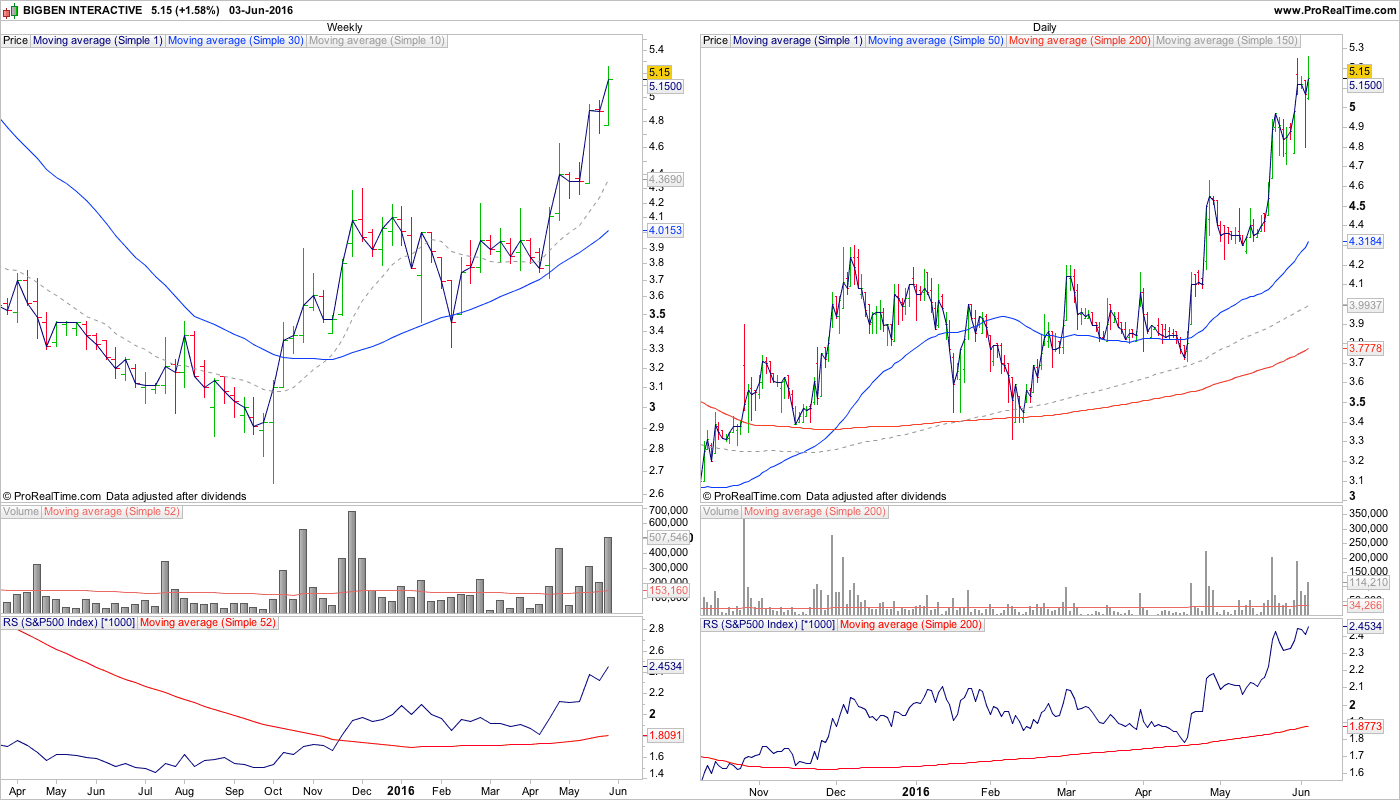Click the 2.4534 RS value on Daily panel
The image size is (1400, 800).
1365,627
